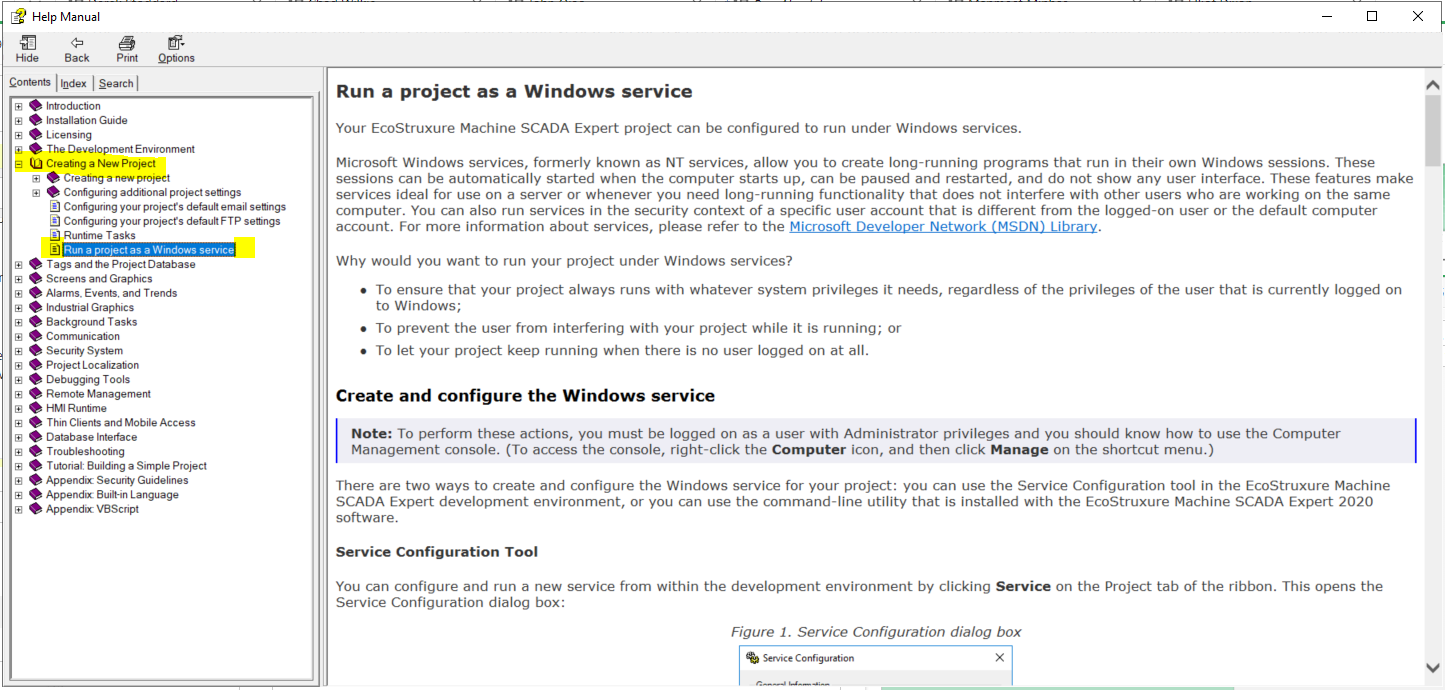Screen dimensions: 1445x690
Task: Expand Configuring additional project settings node
Action: (x=37, y=192)
